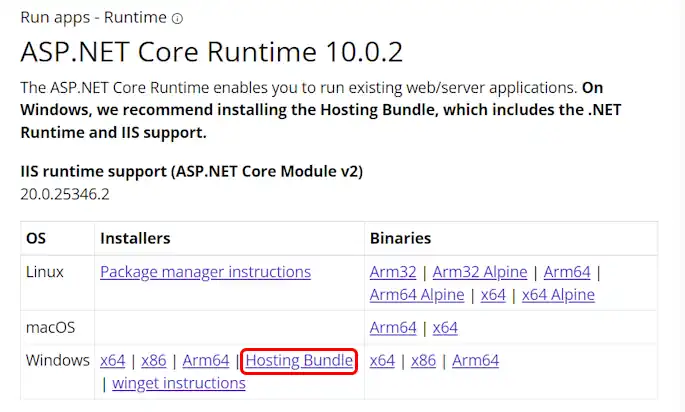
Task: Click Linux Arm64 binary link
Action: tap(567, 271)
